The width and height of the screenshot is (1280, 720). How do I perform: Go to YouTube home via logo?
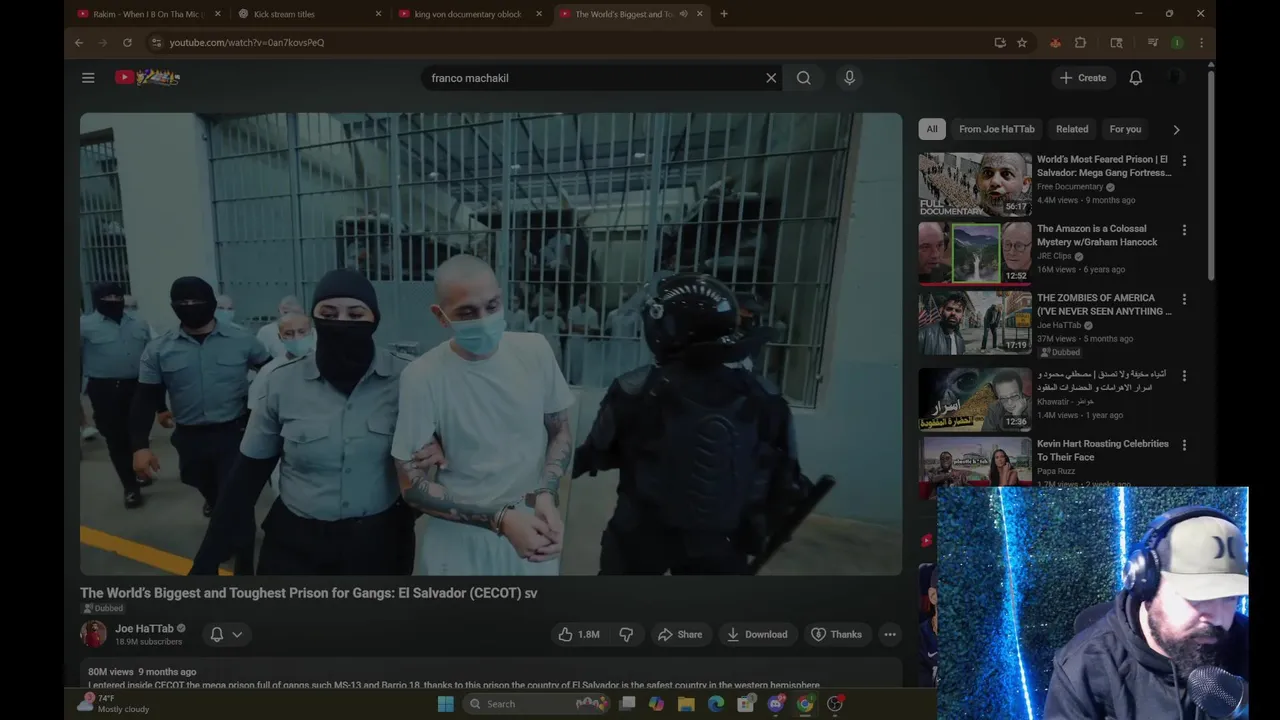[147, 77]
